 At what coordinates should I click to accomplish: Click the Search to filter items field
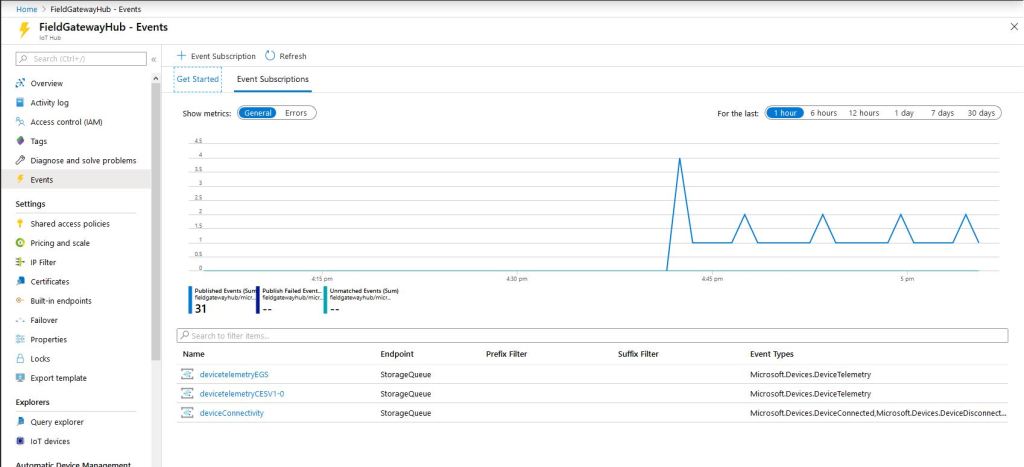pos(590,336)
